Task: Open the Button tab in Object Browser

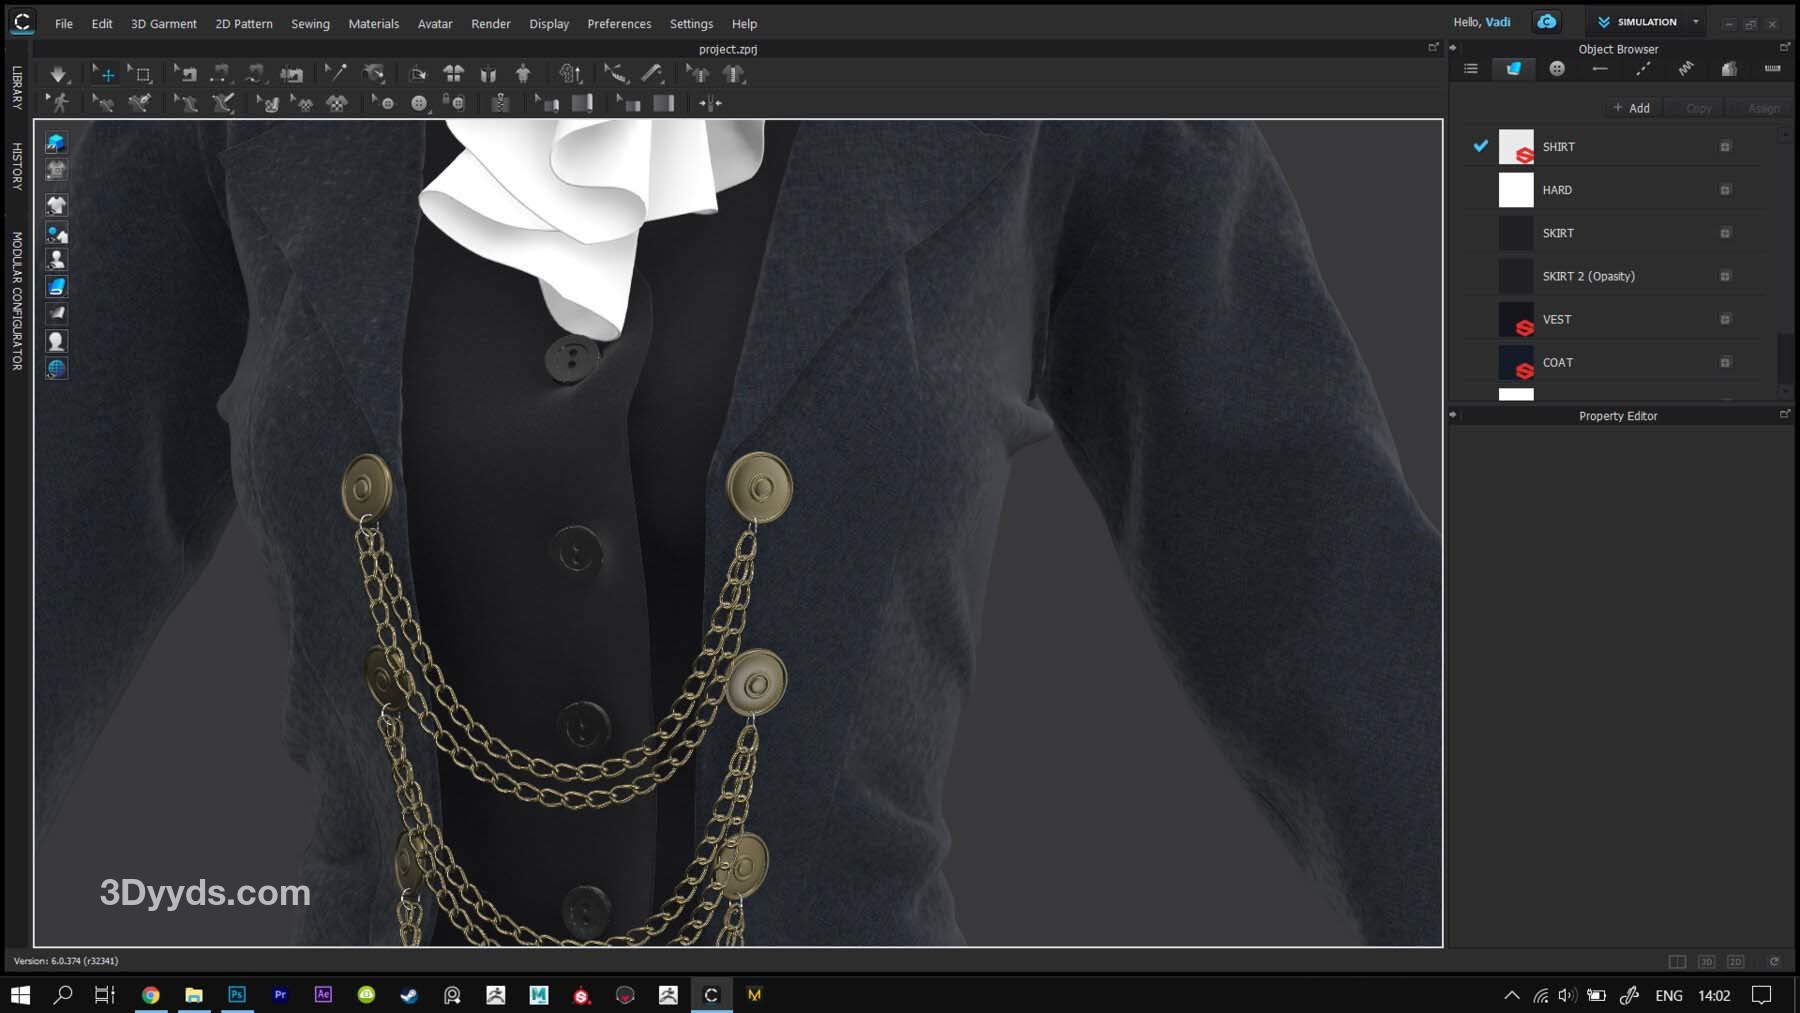Action: pos(1557,69)
